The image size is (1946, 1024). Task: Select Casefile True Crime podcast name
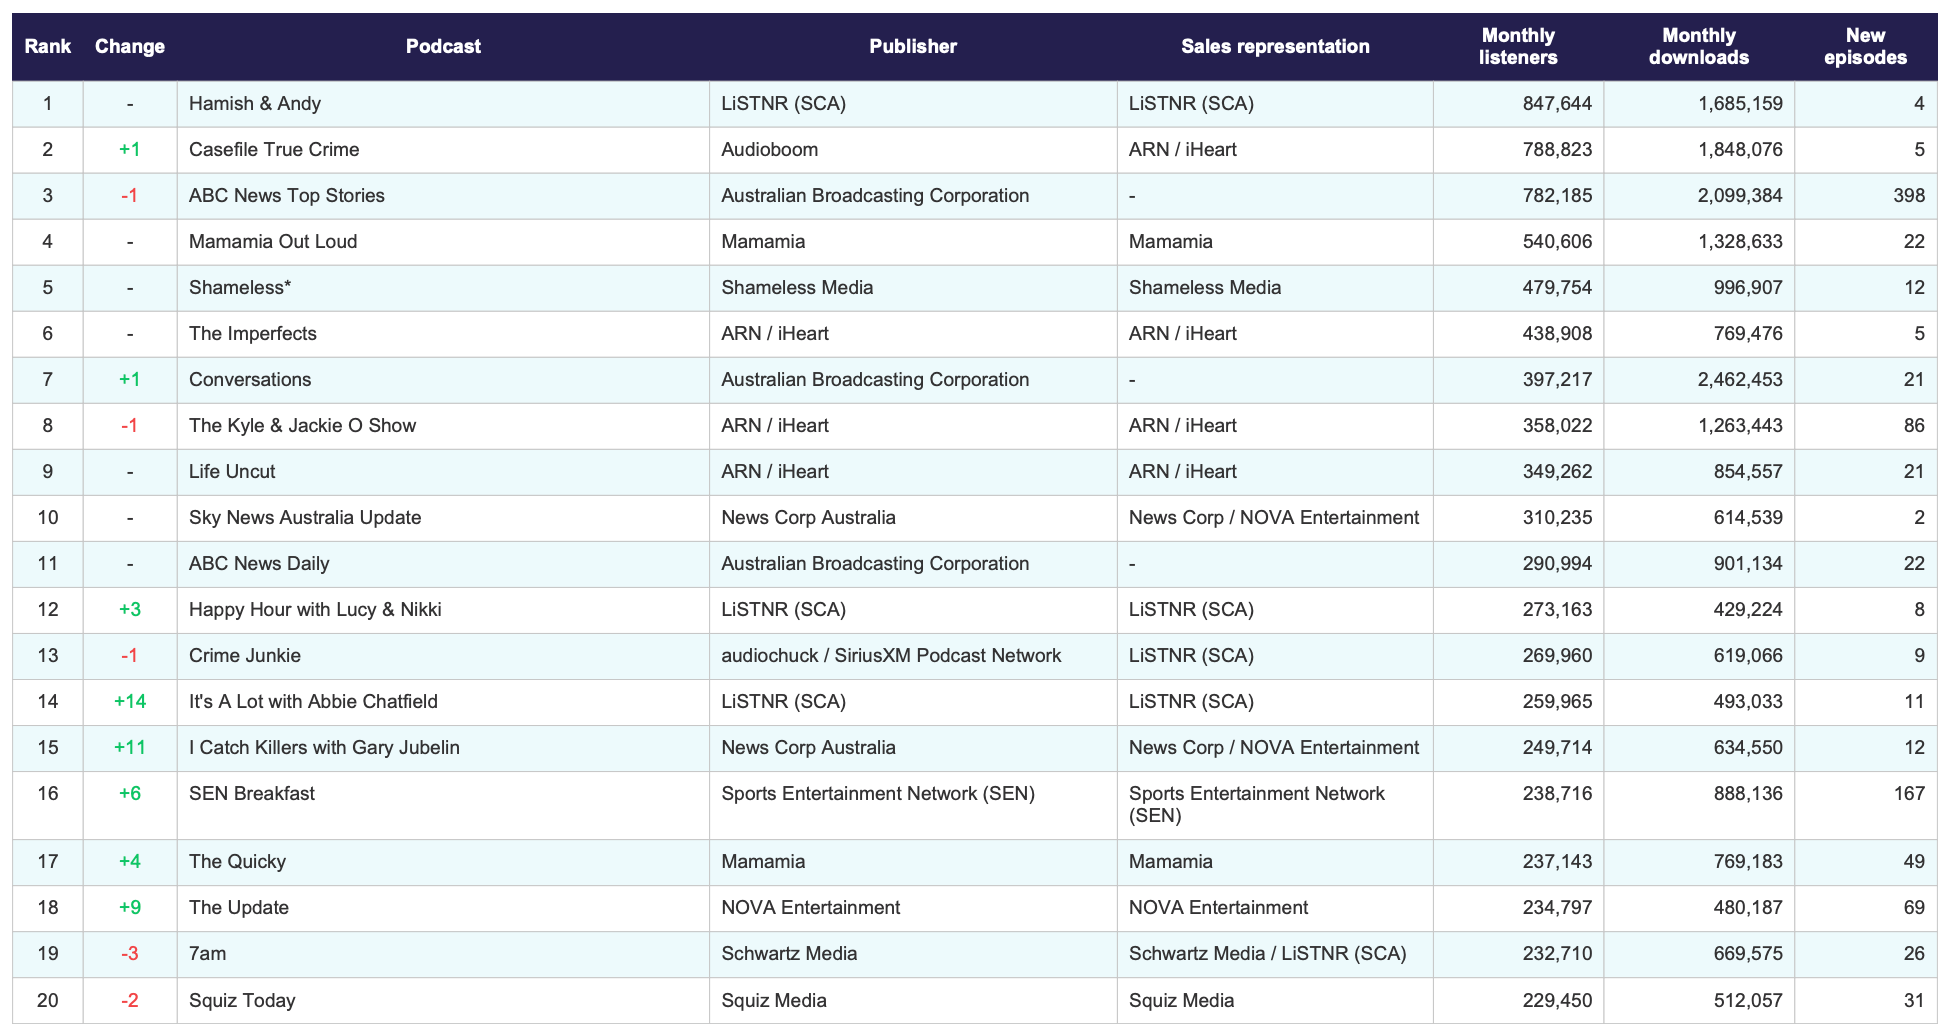(x=274, y=150)
